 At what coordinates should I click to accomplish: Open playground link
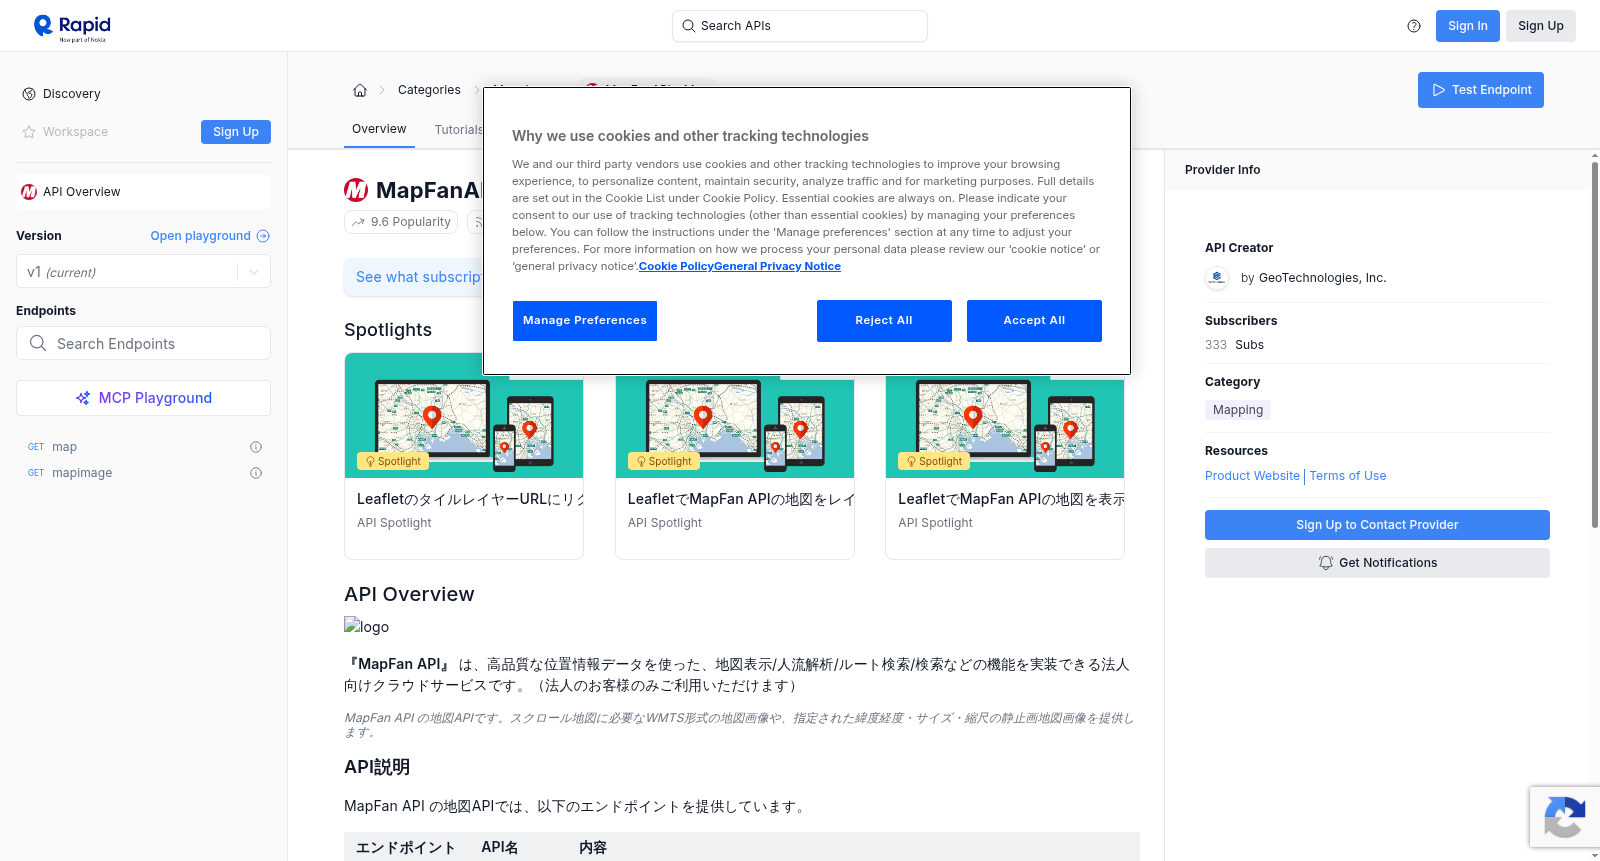click(x=210, y=236)
